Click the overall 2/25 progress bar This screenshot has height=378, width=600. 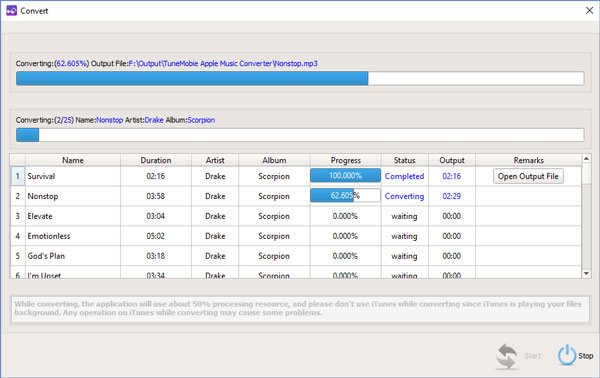click(x=300, y=135)
